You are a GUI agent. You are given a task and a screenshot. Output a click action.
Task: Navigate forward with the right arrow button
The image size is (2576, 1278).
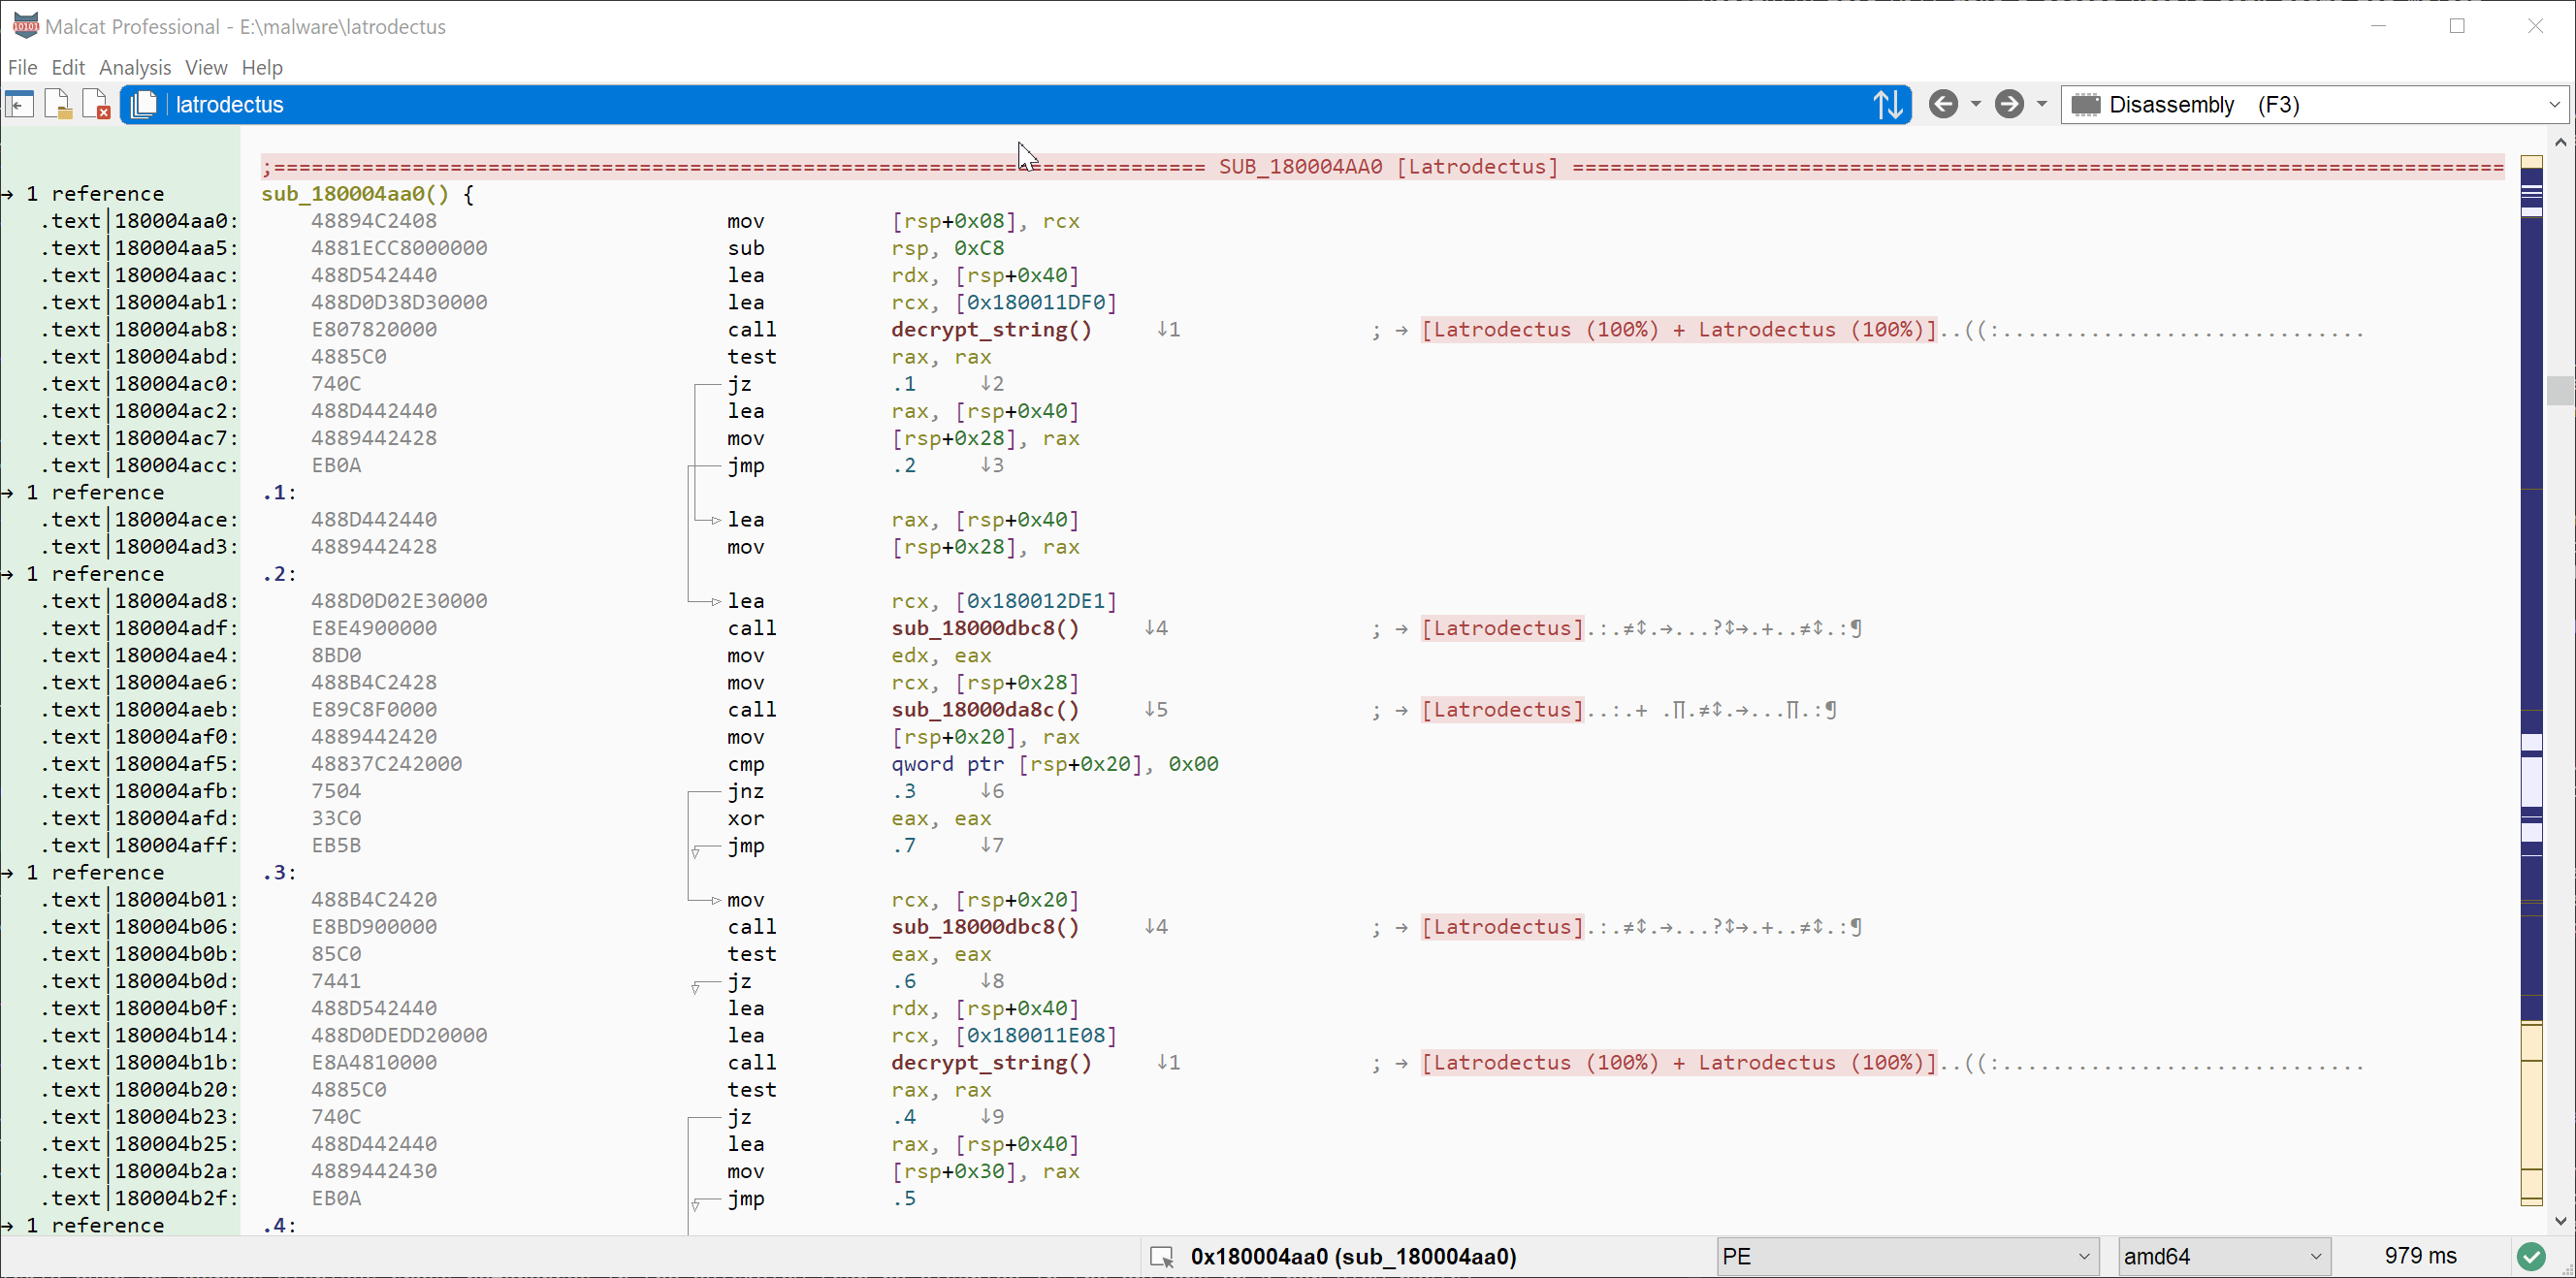pyautogui.click(x=2009, y=104)
